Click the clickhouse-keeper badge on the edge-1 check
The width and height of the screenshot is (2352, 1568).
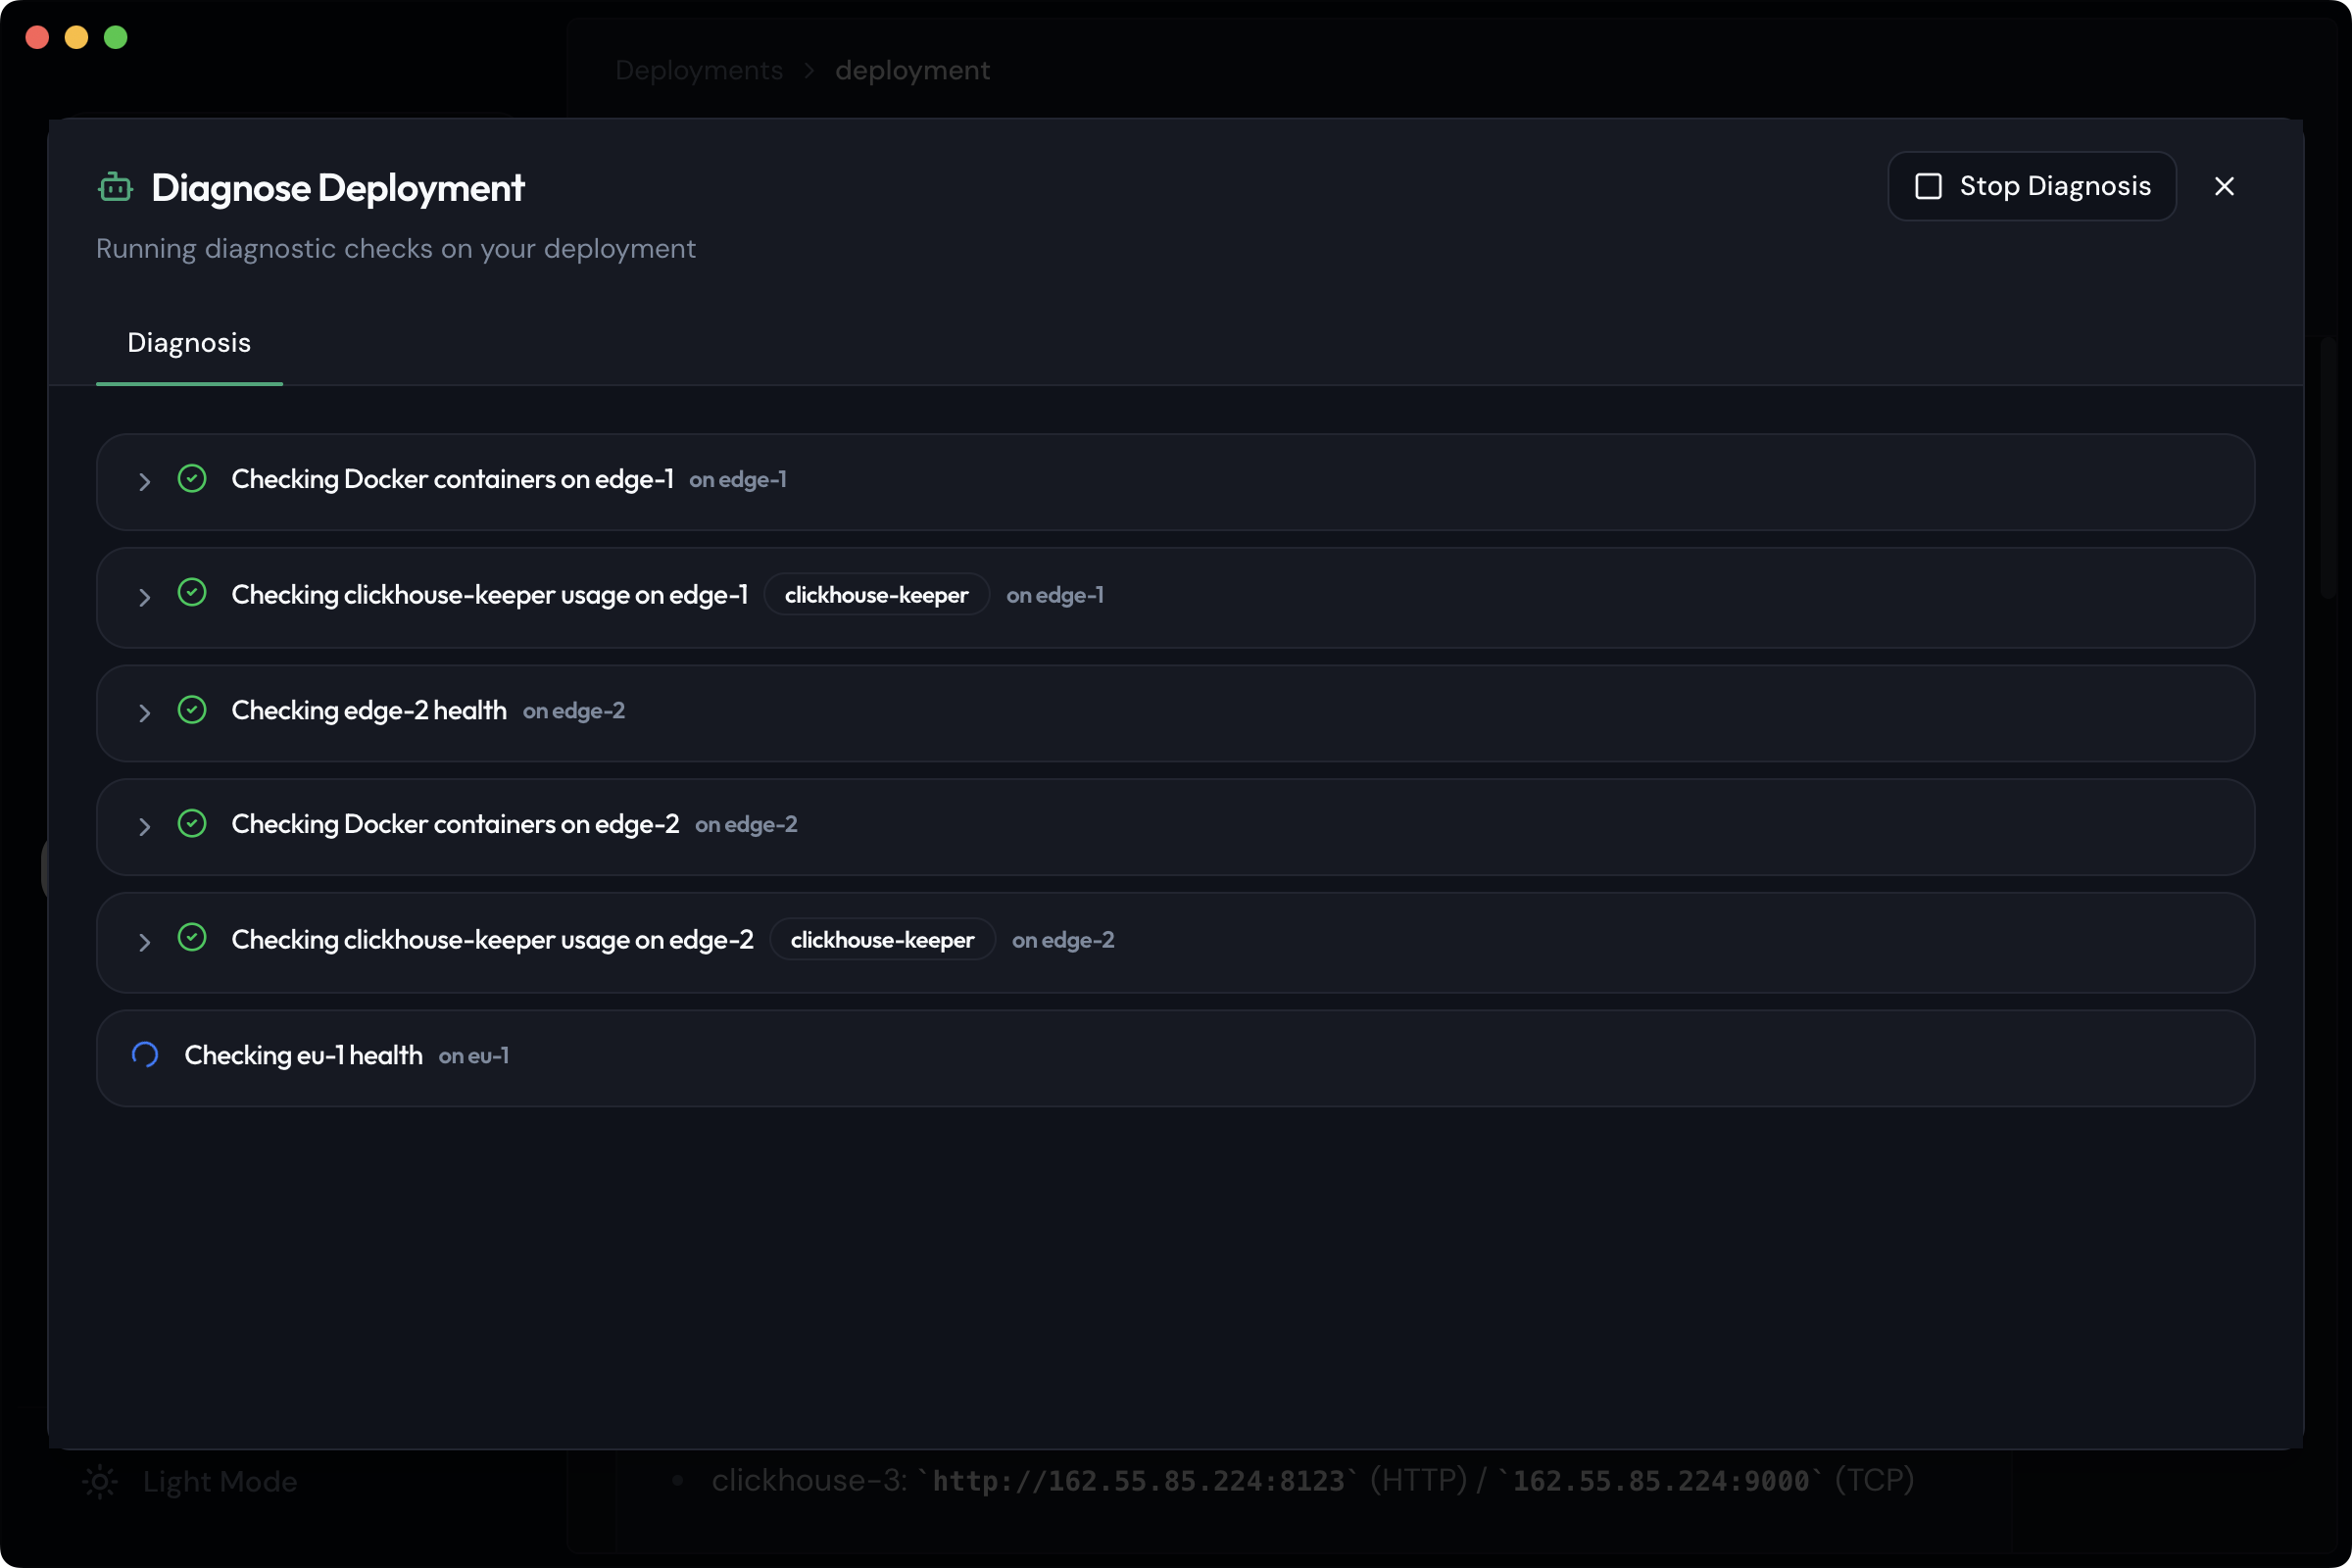pyautogui.click(x=876, y=594)
